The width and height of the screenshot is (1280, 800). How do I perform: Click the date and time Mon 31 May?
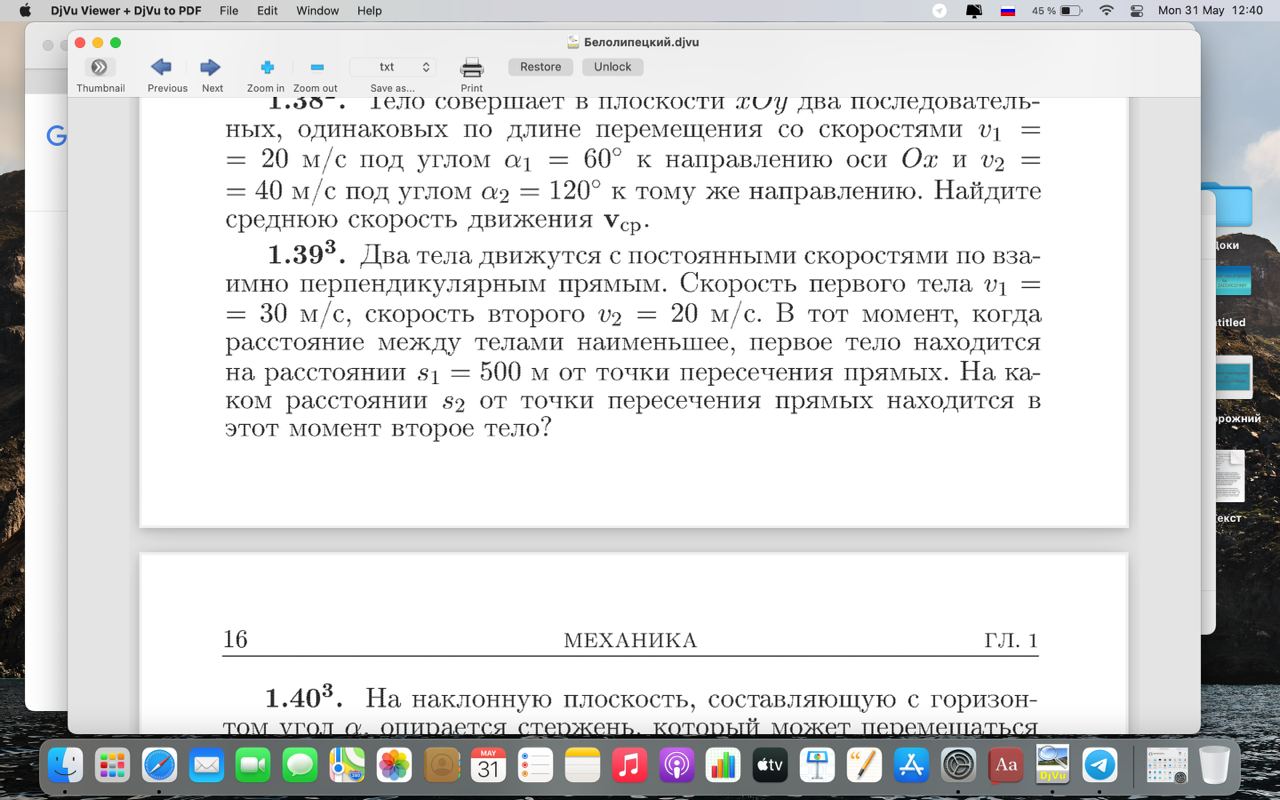pyautogui.click(x=1210, y=10)
